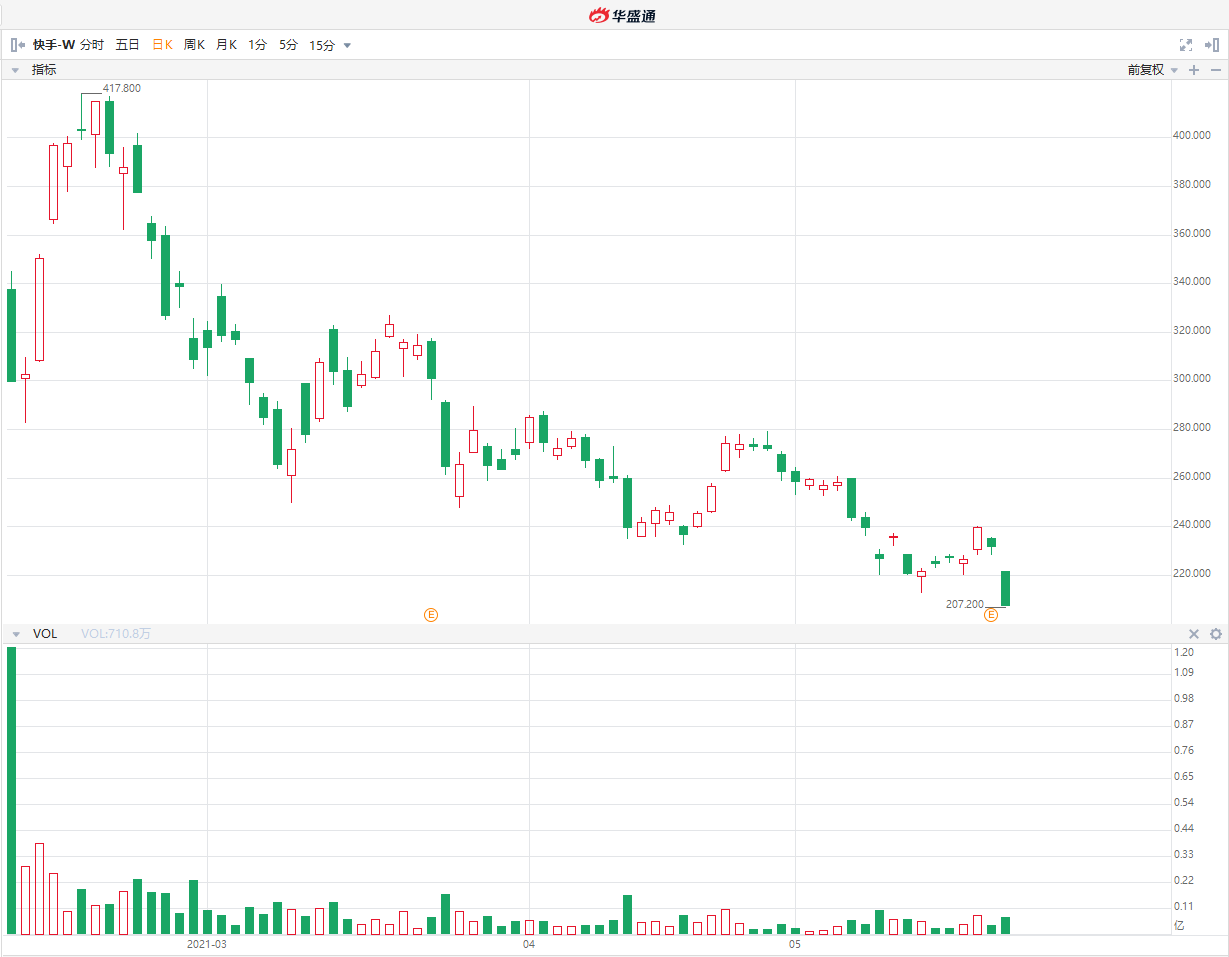Click the VOL indicator label
1229x957 pixels.
(x=45, y=634)
